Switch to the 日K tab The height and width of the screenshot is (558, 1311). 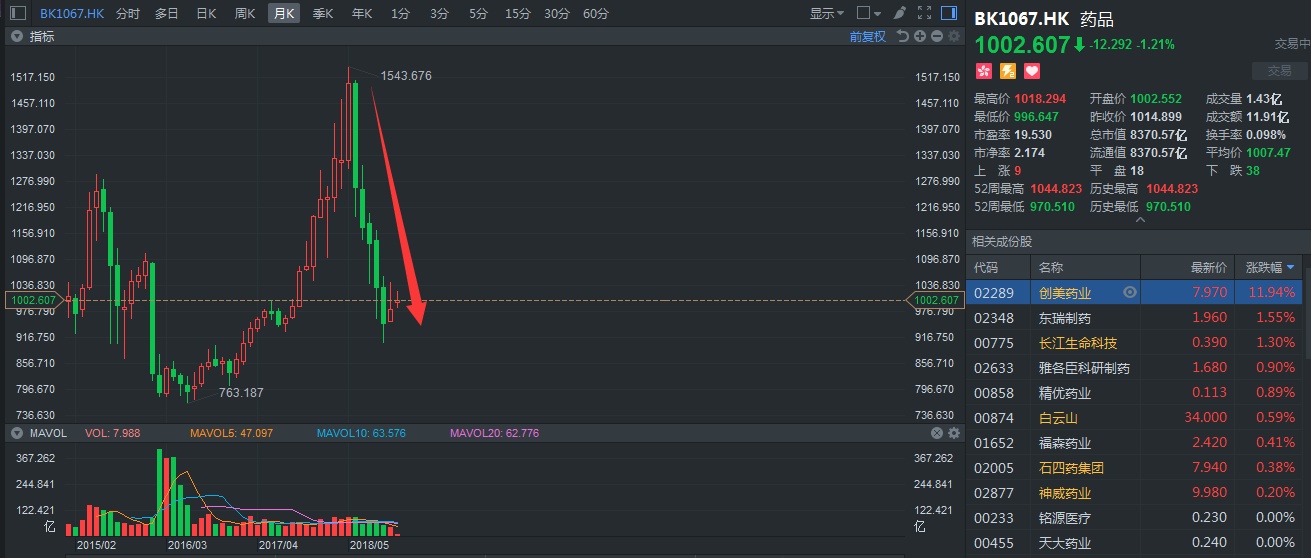(x=206, y=14)
